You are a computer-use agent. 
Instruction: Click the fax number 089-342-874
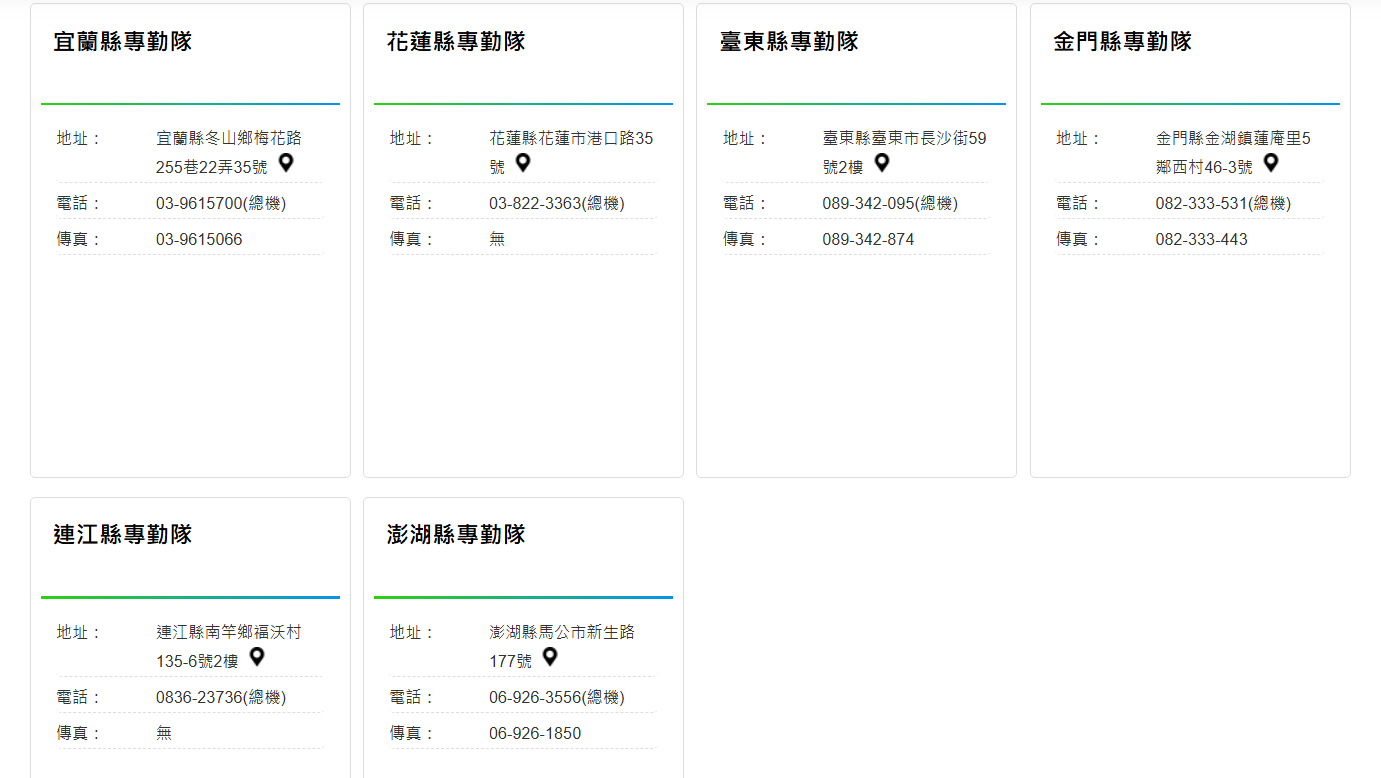[867, 239]
